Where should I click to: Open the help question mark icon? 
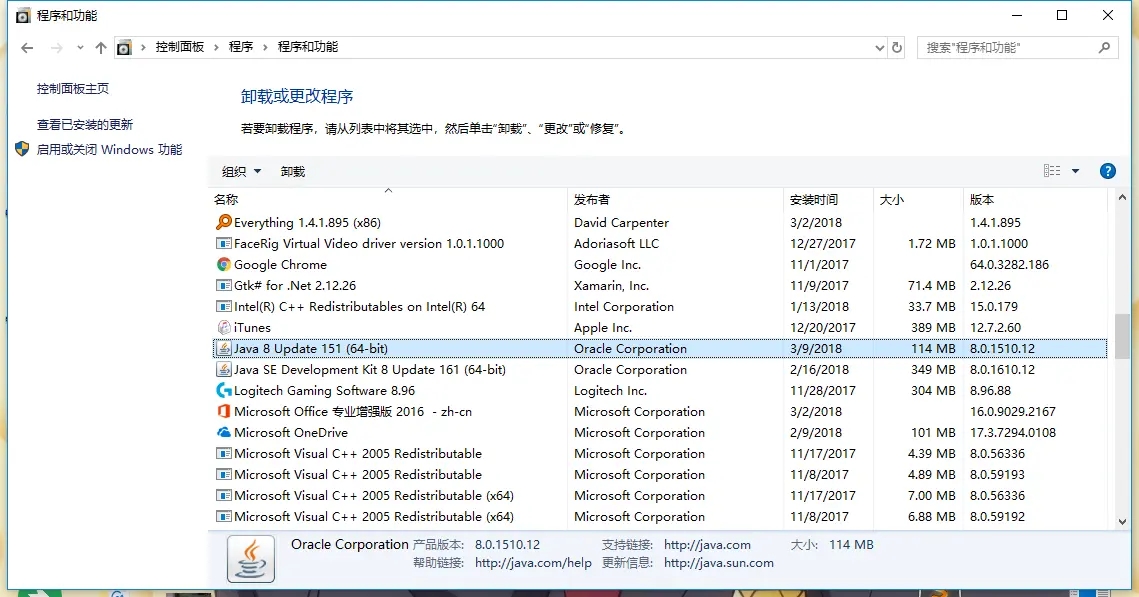(1107, 171)
